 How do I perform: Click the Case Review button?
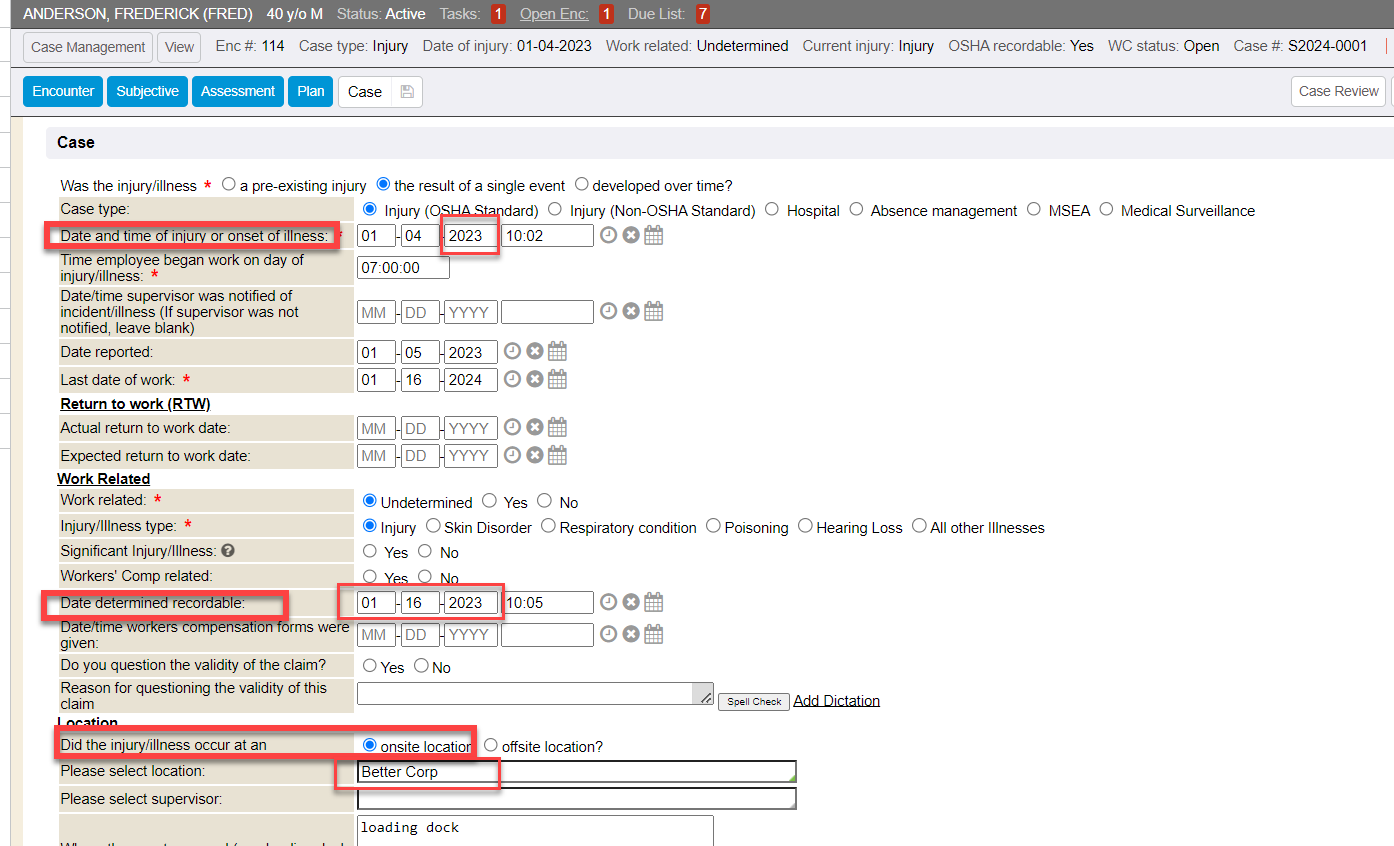point(1338,92)
